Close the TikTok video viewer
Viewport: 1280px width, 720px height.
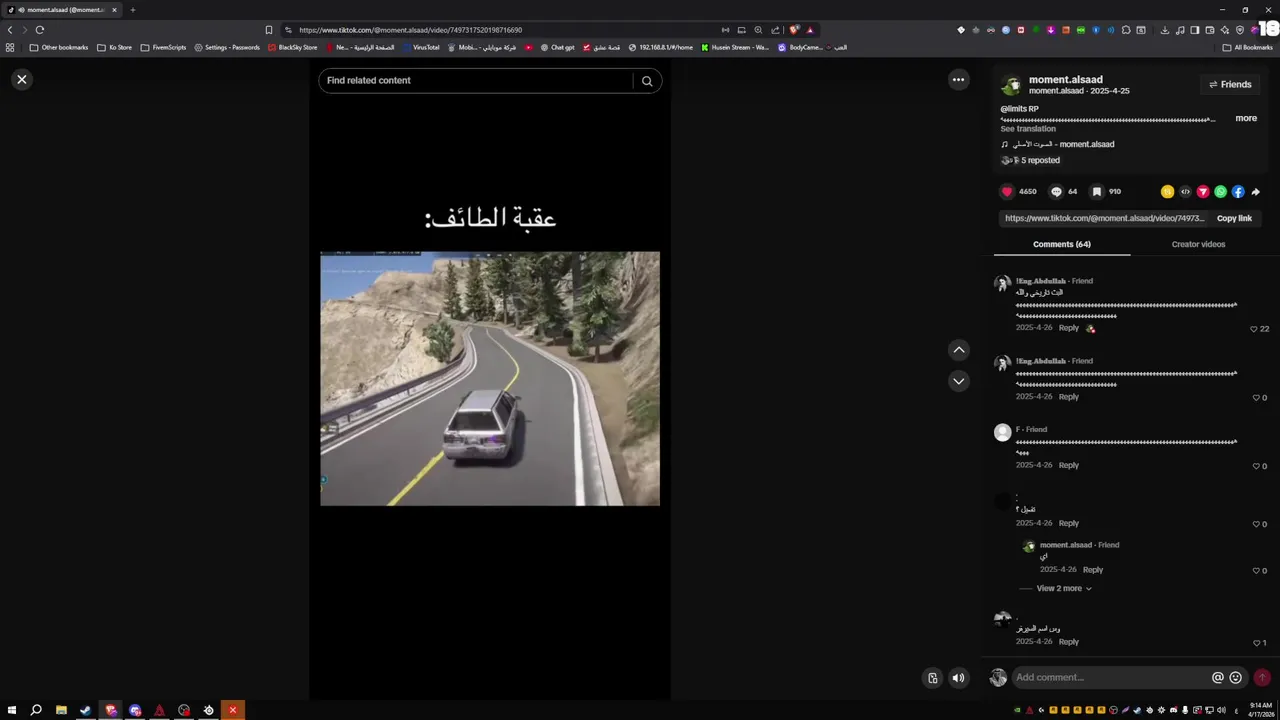tap(22, 80)
